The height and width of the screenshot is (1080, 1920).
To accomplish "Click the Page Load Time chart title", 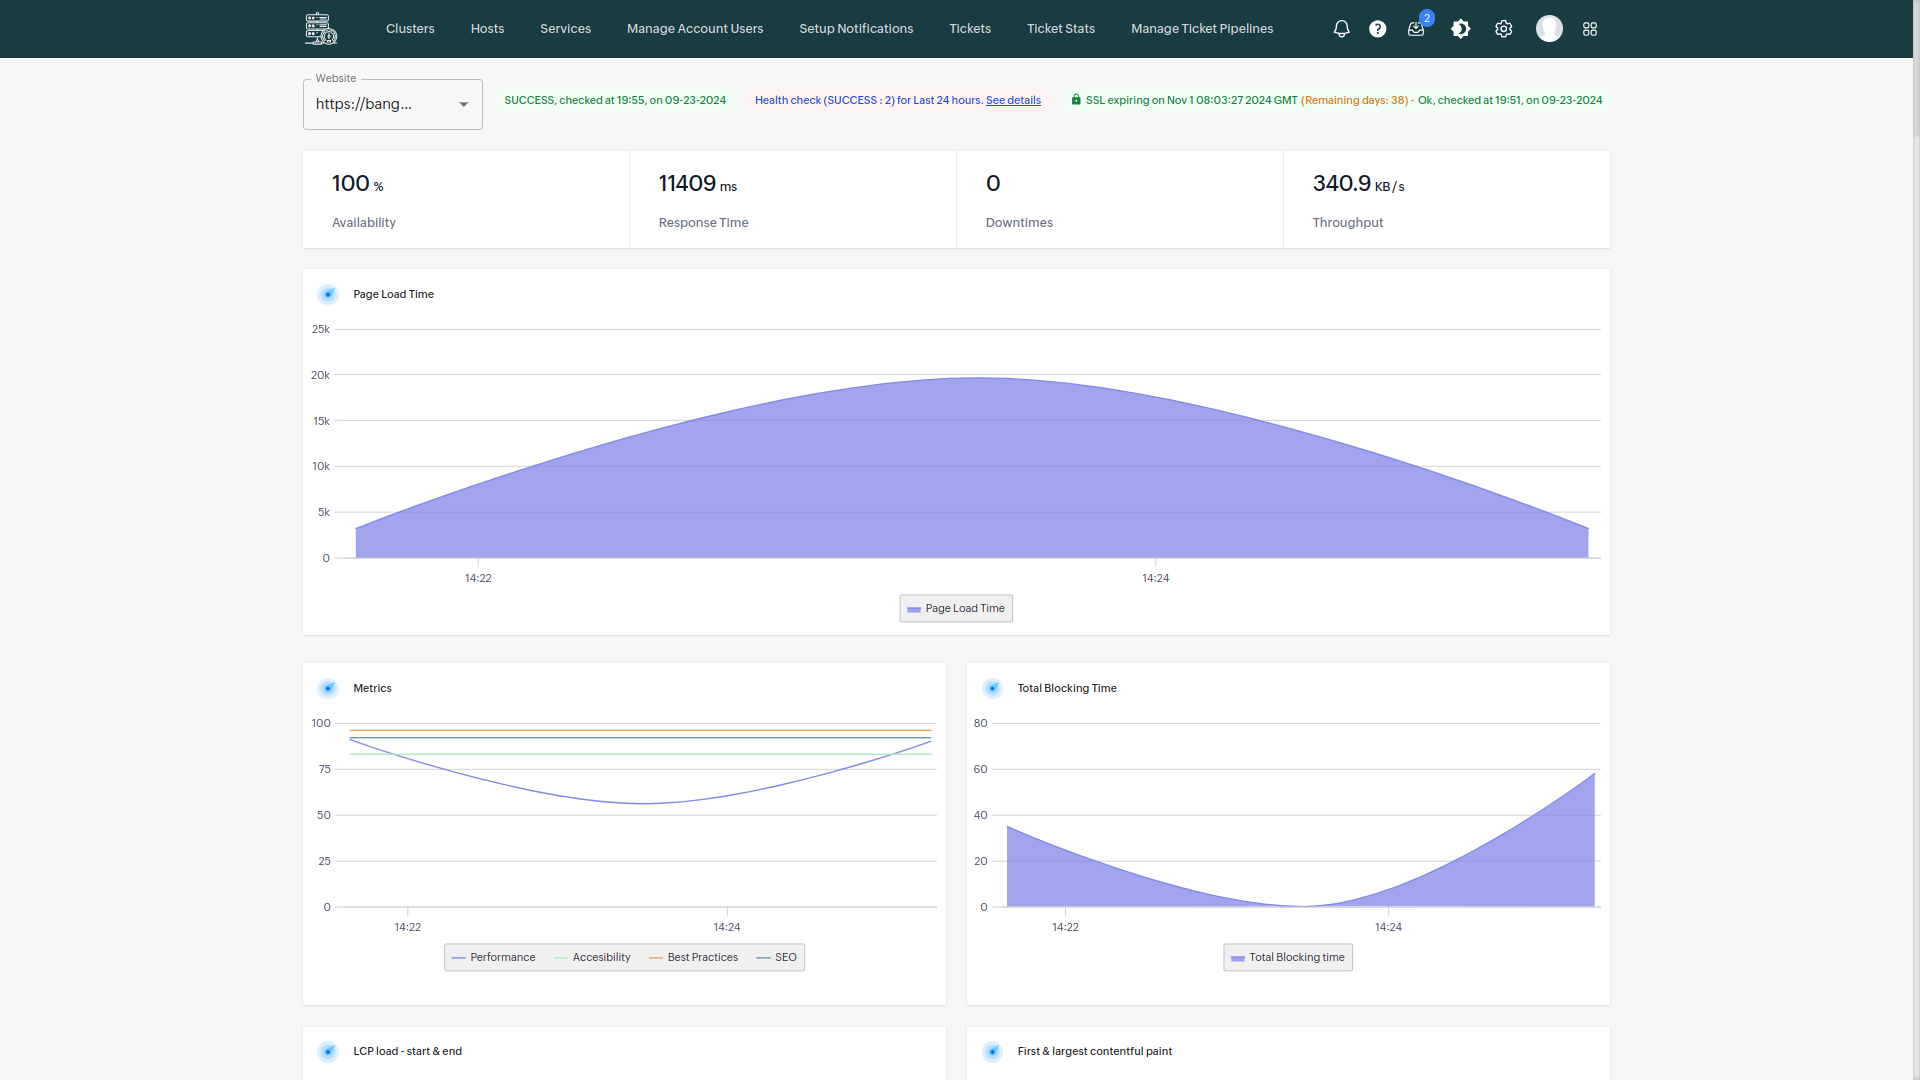I will pyautogui.click(x=393, y=294).
